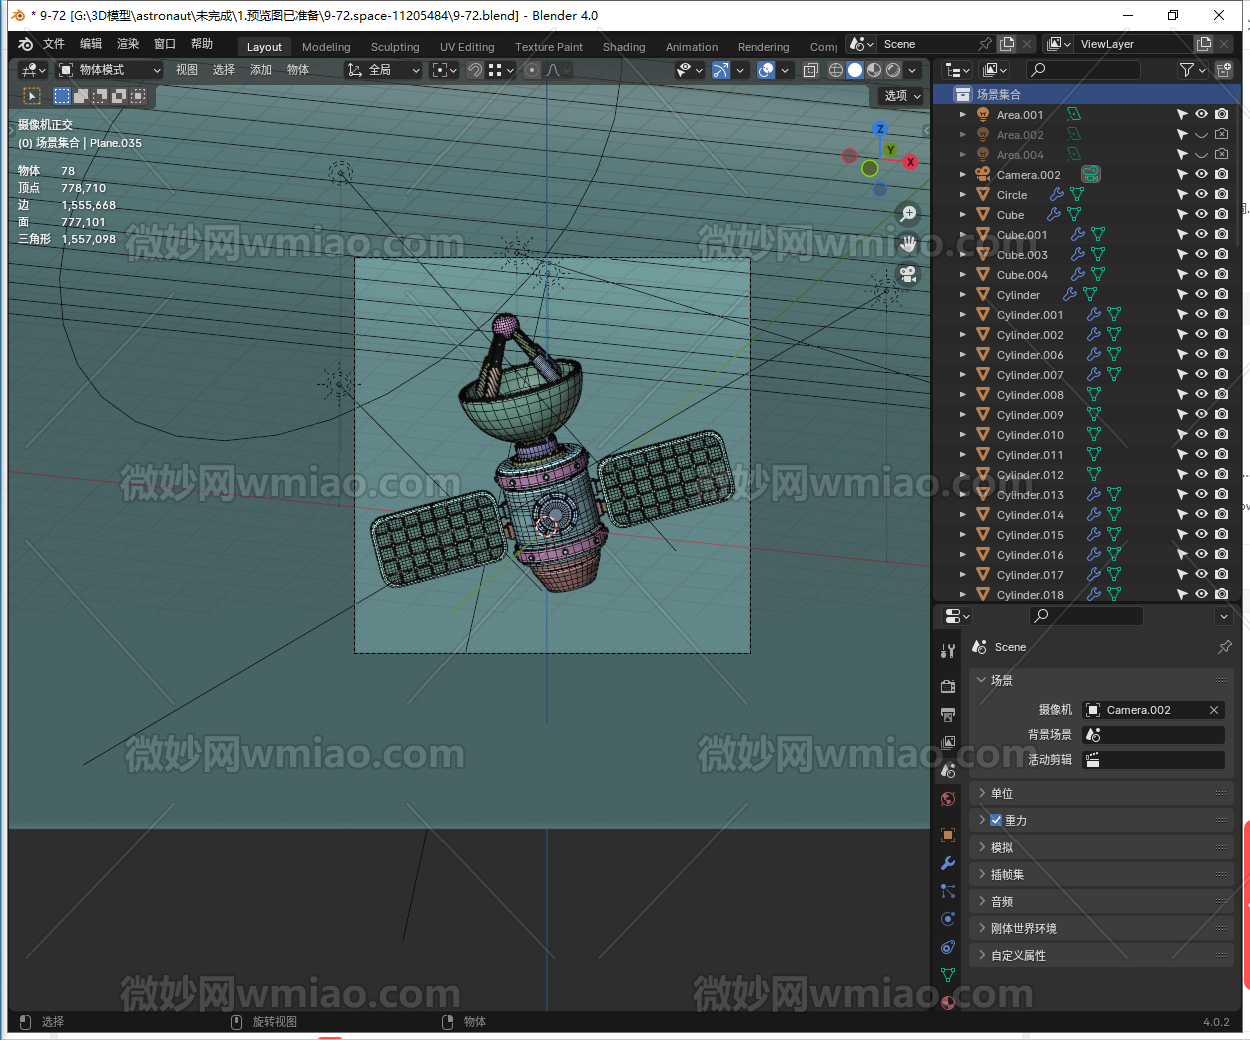Open the Object Constraints properties tab
Image resolution: width=1250 pixels, height=1040 pixels.
(948, 947)
